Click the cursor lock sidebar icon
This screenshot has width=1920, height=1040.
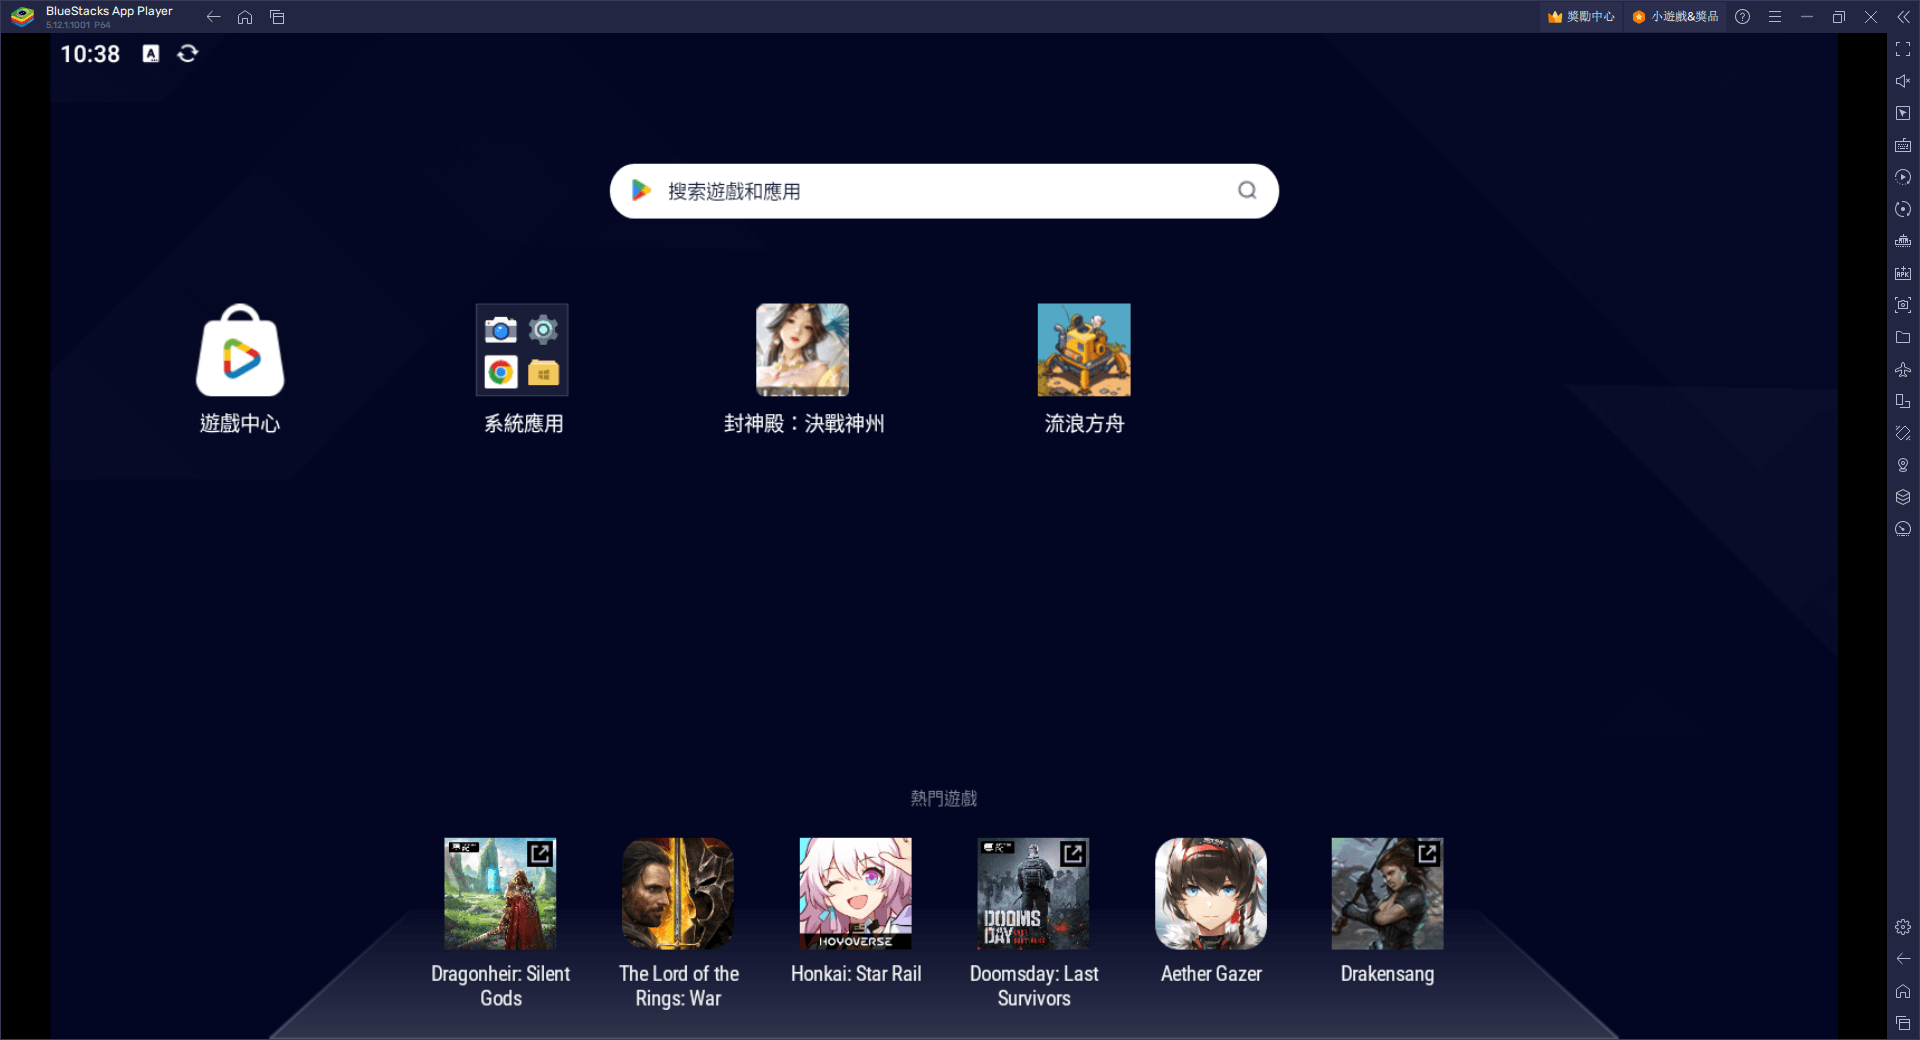1903,113
